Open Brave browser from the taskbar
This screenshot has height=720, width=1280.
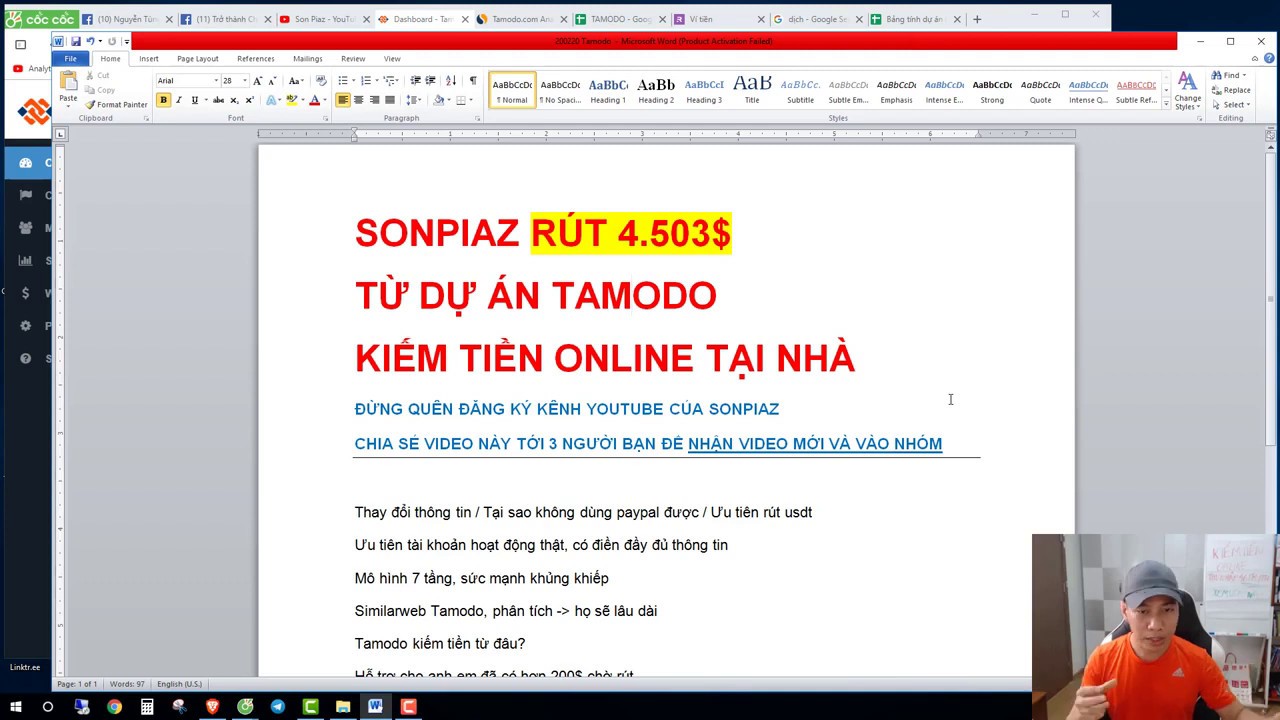pos(212,707)
